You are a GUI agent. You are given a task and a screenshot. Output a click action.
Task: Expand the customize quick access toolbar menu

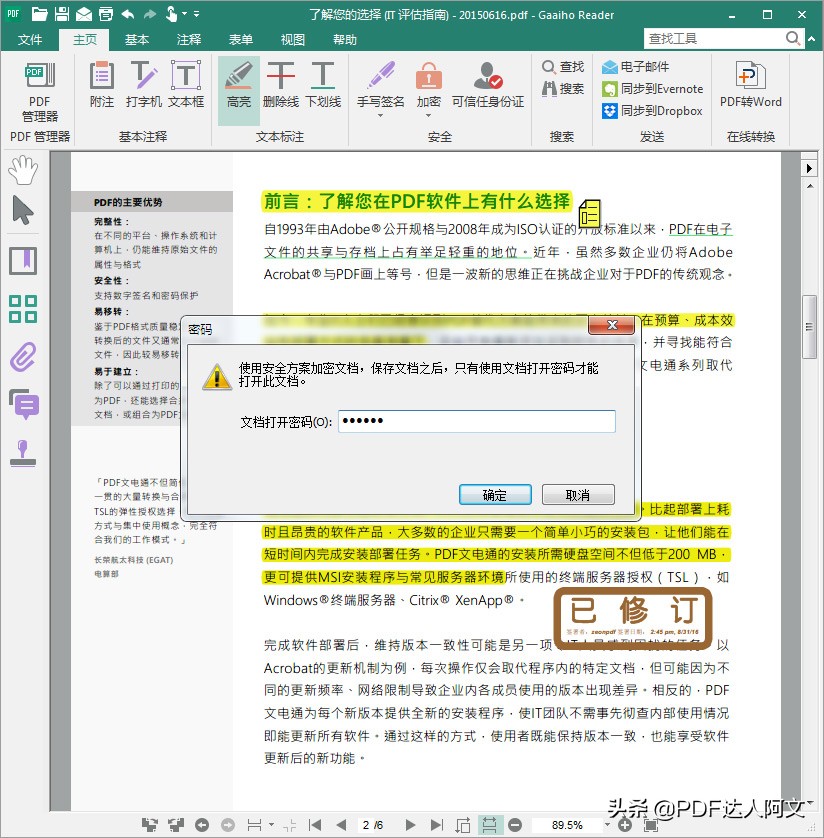pyautogui.click(x=197, y=14)
